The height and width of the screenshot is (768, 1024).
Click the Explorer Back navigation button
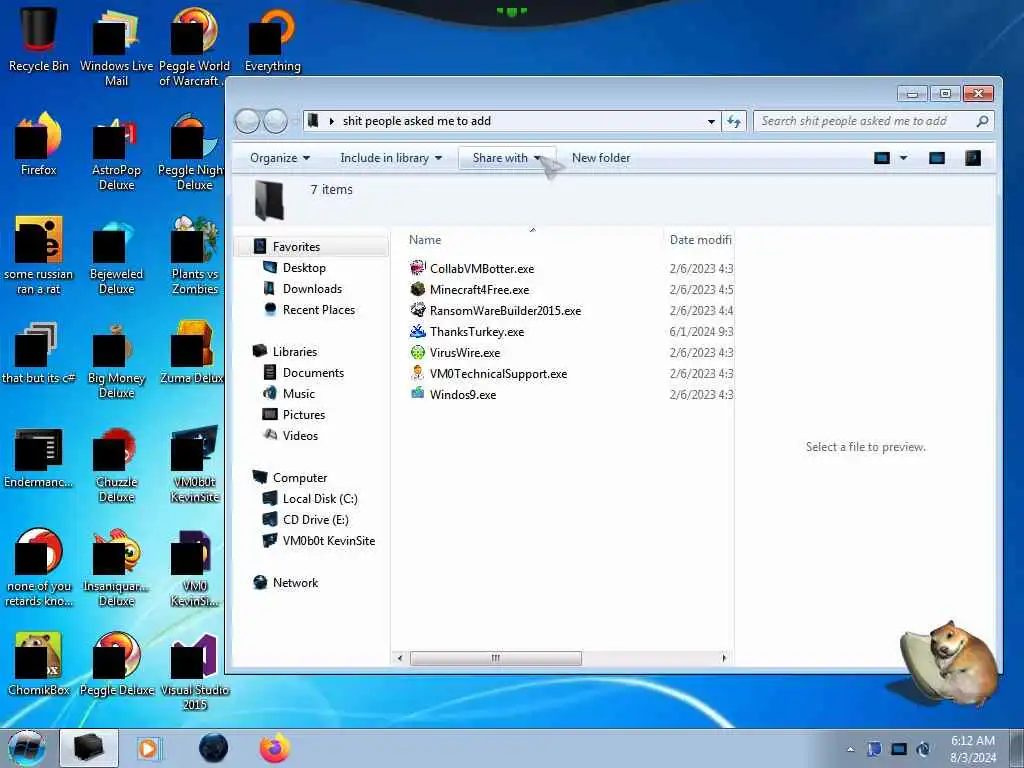tap(247, 121)
